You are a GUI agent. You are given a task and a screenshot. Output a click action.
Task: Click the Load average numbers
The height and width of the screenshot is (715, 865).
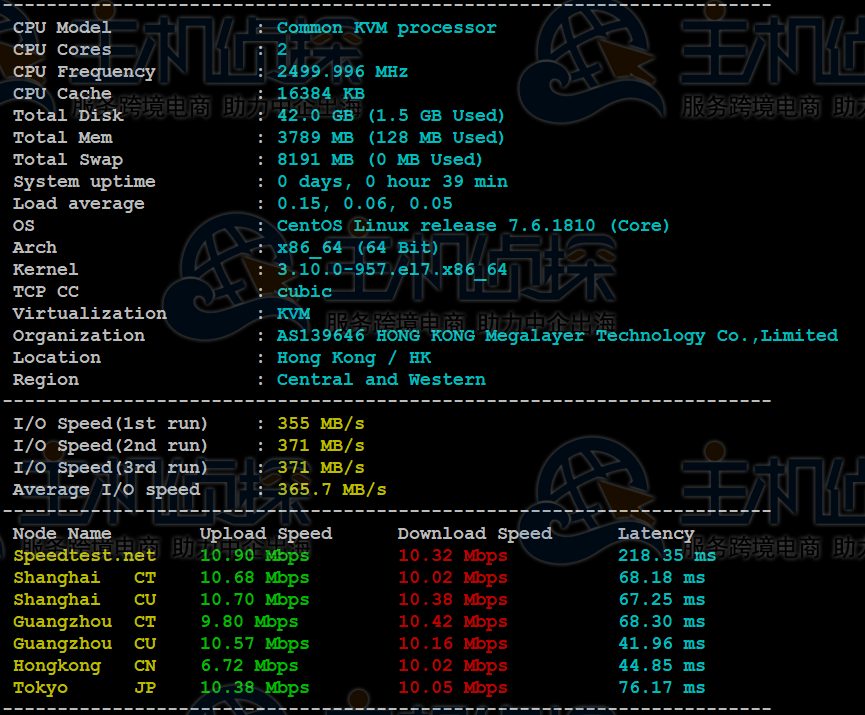pyautogui.click(x=364, y=204)
